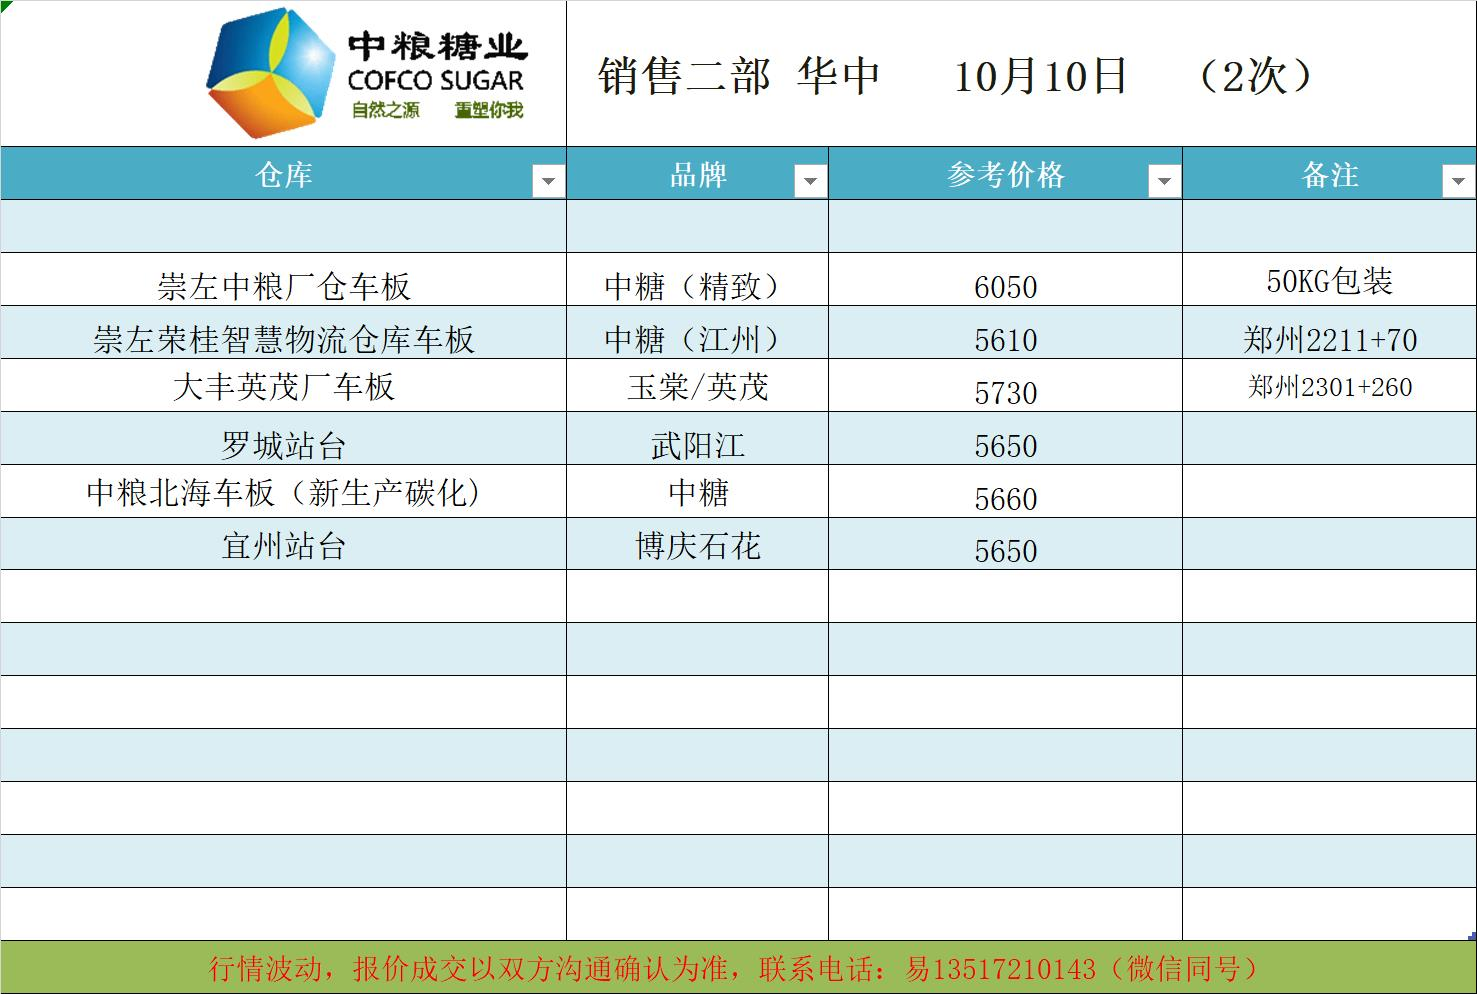Select remark cell 郑州2301+260

[x=1330, y=387]
